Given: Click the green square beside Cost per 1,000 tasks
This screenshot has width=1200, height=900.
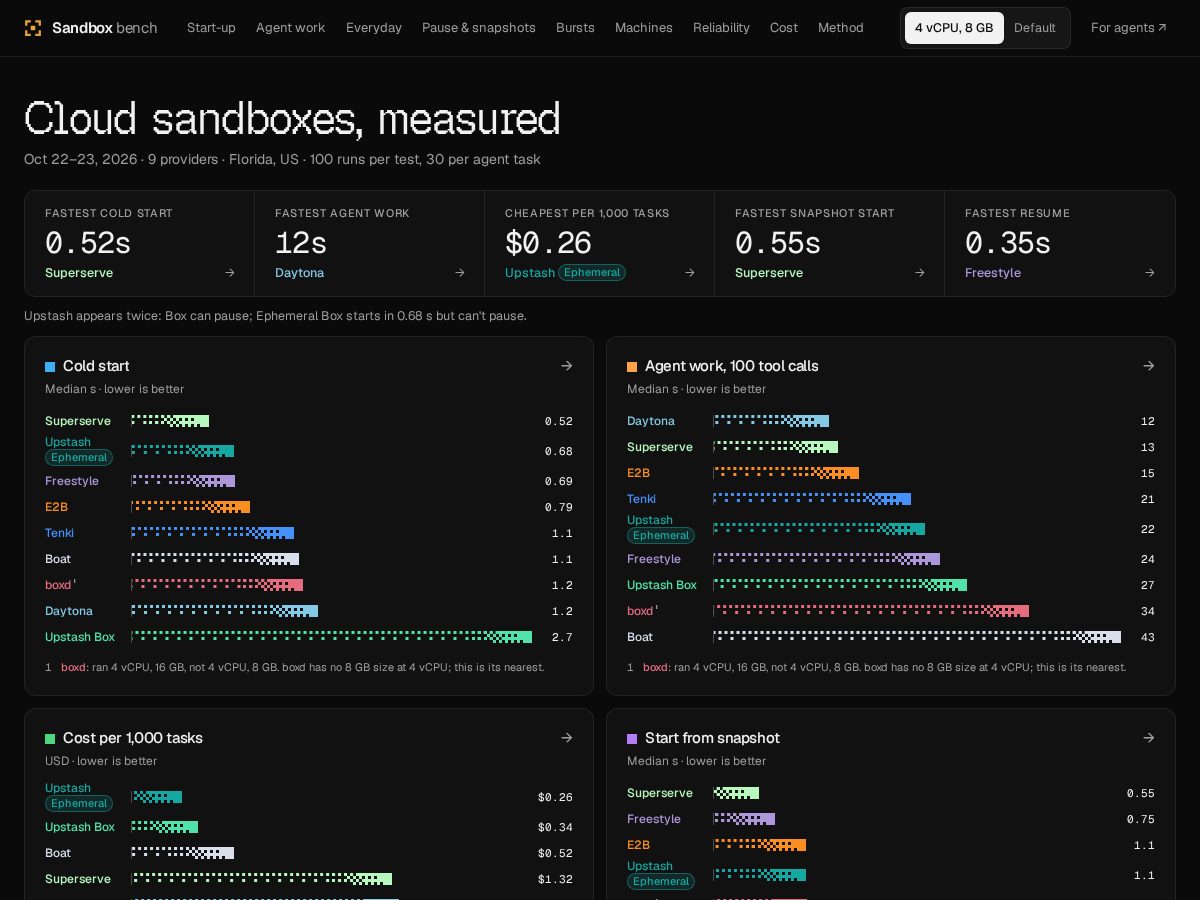Looking at the screenshot, I should click(50, 739).
